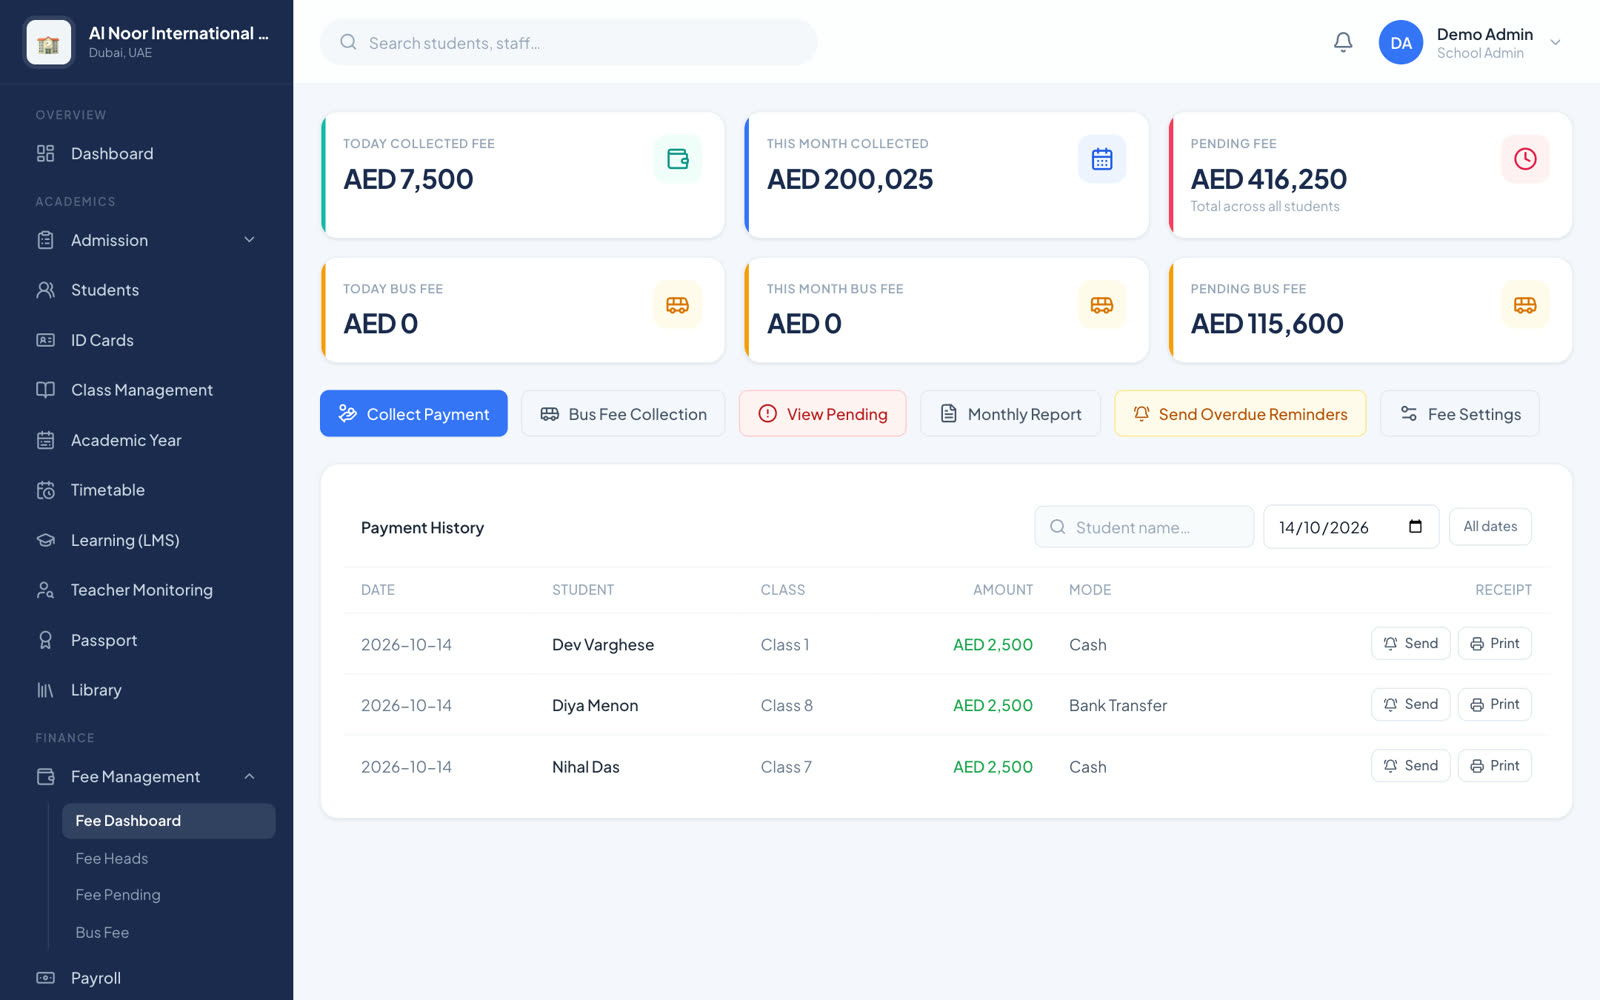1600x1000 pixels.
Task: Click View Pending button
Action: [823, 414]
